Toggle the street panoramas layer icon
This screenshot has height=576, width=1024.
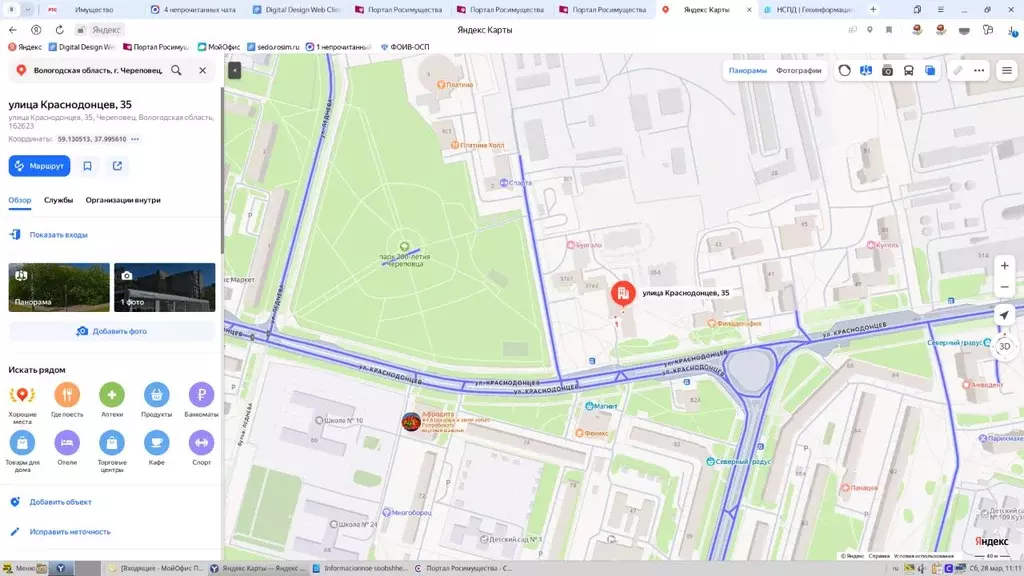point(866,71)
